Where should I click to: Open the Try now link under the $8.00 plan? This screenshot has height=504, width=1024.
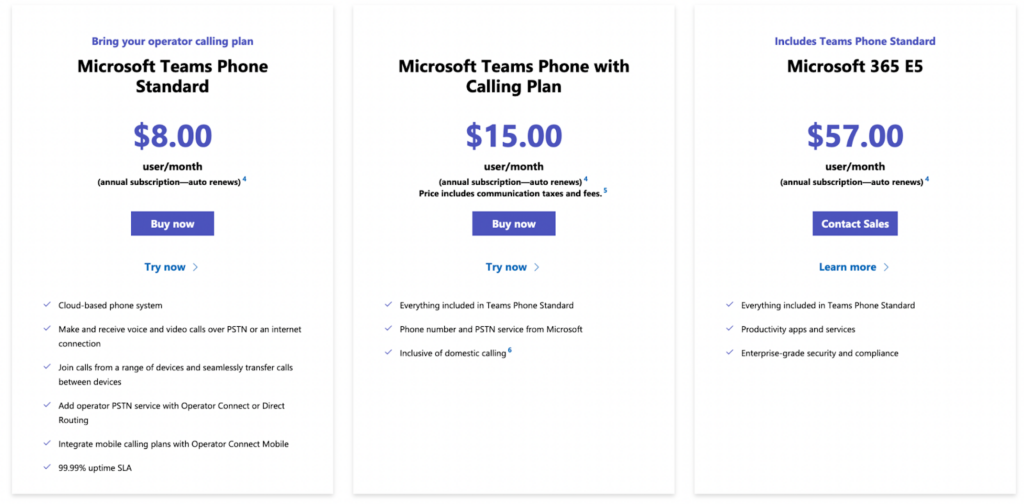click(x=167, y=268)
